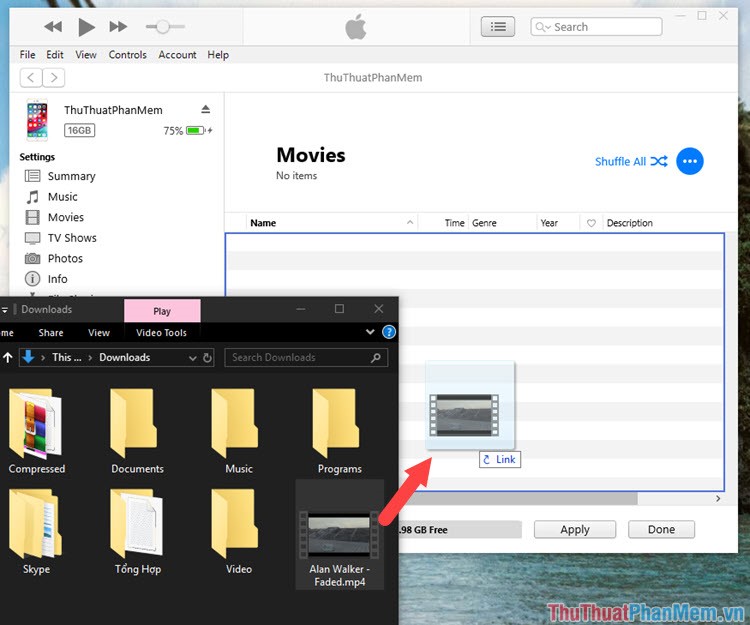Open the Account menu

pyautogui.click(x=177, y=55)
